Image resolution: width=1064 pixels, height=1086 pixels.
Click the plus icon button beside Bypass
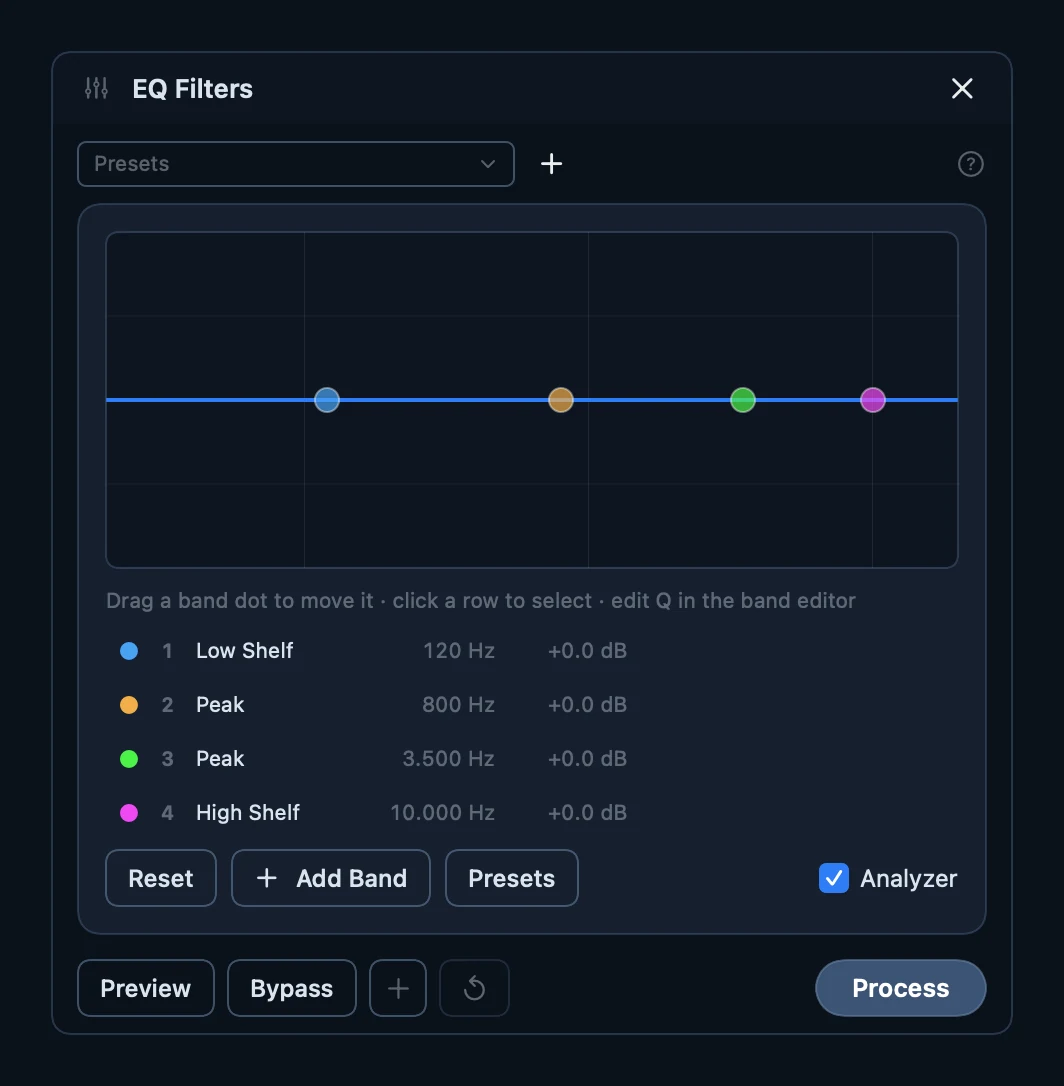[x=398, y=988]
